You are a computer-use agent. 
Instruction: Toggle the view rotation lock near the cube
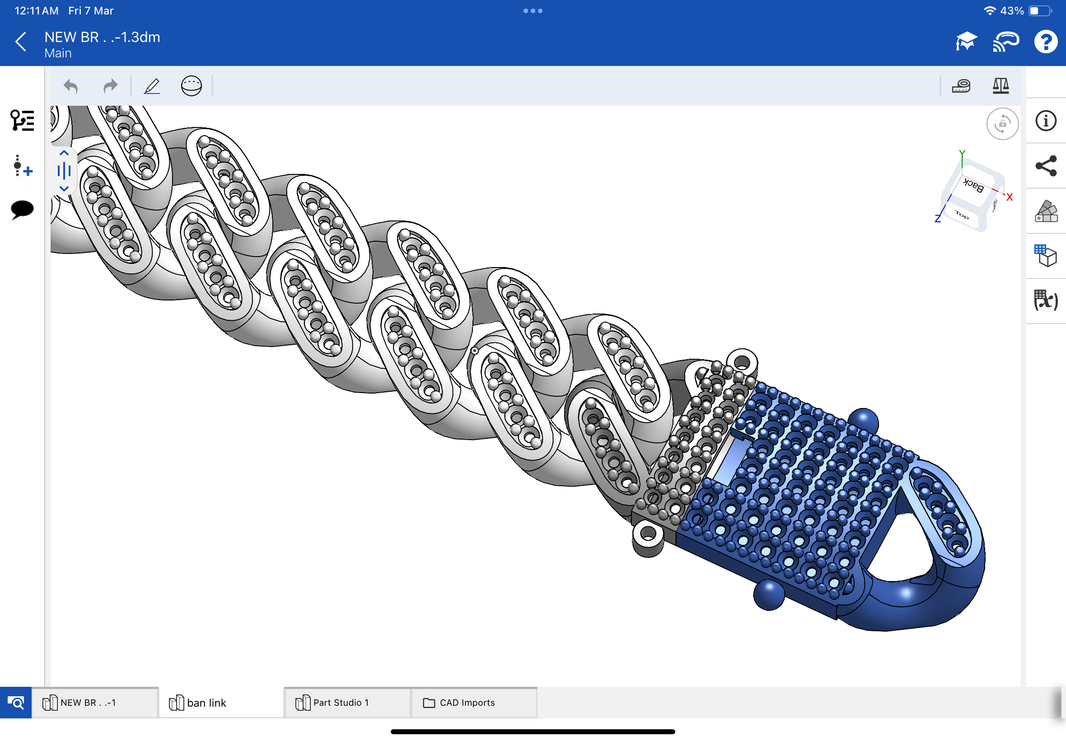point(1002,123)
